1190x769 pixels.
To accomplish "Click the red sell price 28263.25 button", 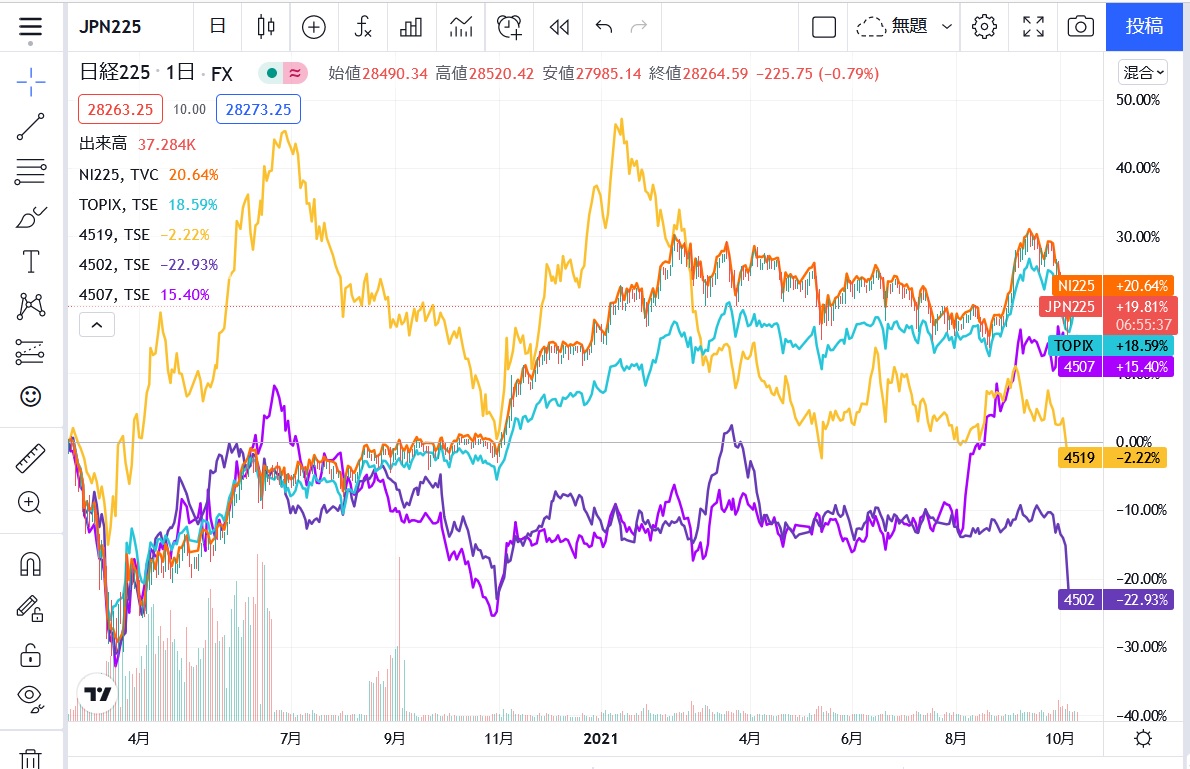I will [120, 109].
